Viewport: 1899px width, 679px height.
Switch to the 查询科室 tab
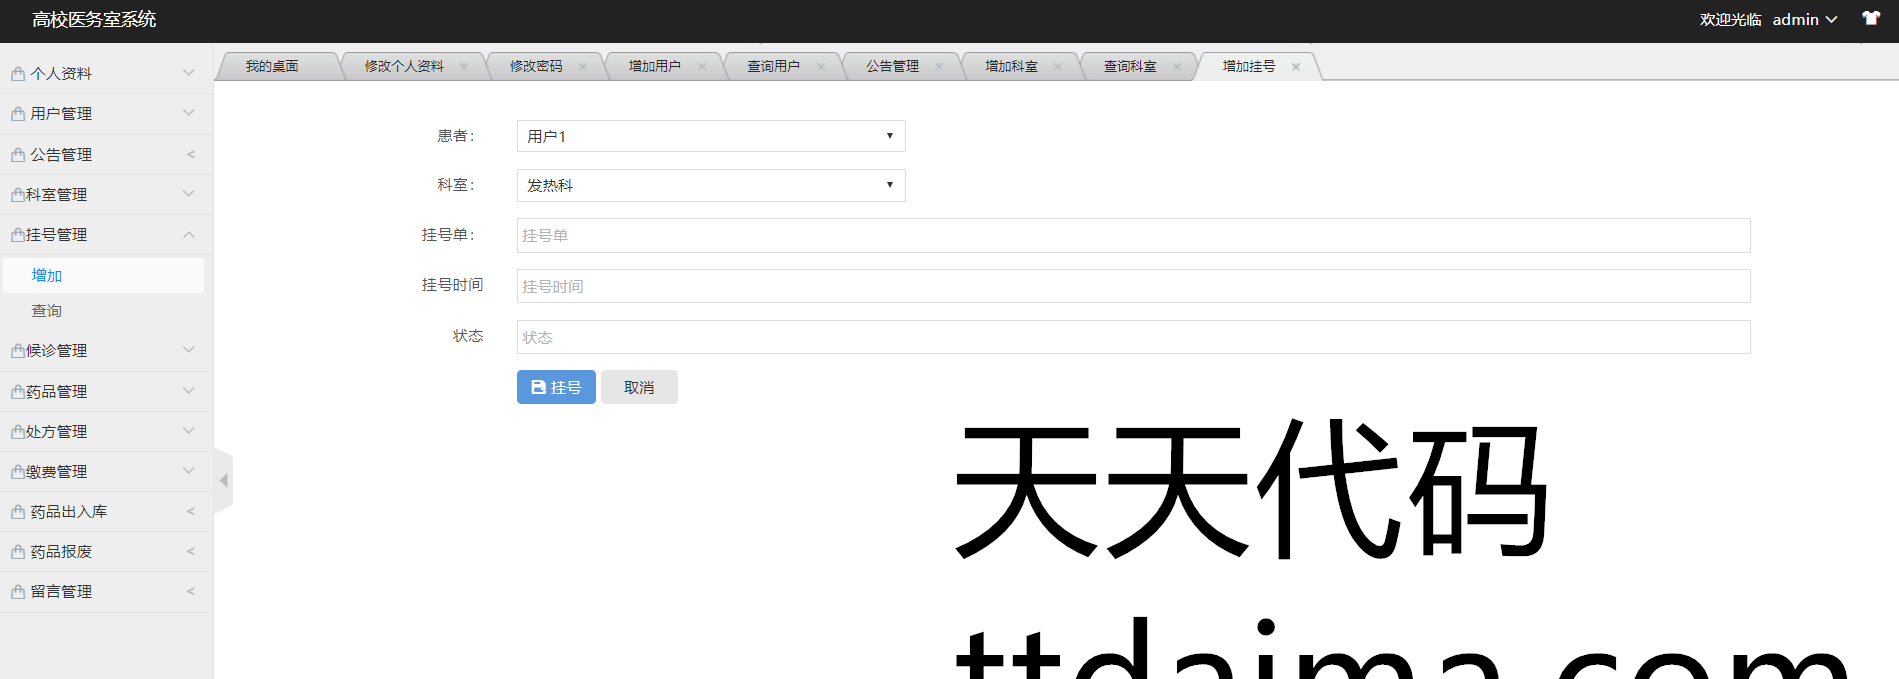click(x=1129, y=67)
